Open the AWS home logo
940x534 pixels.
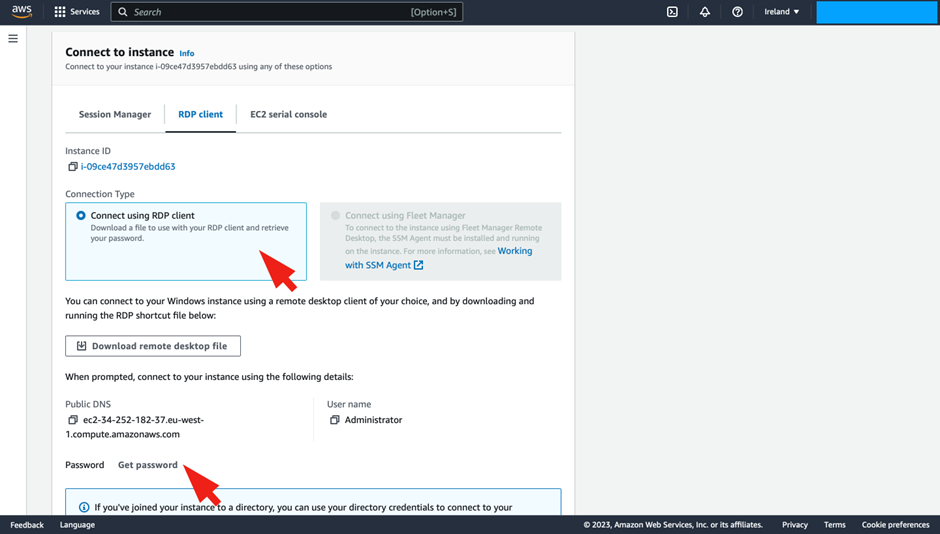point(22,11)
